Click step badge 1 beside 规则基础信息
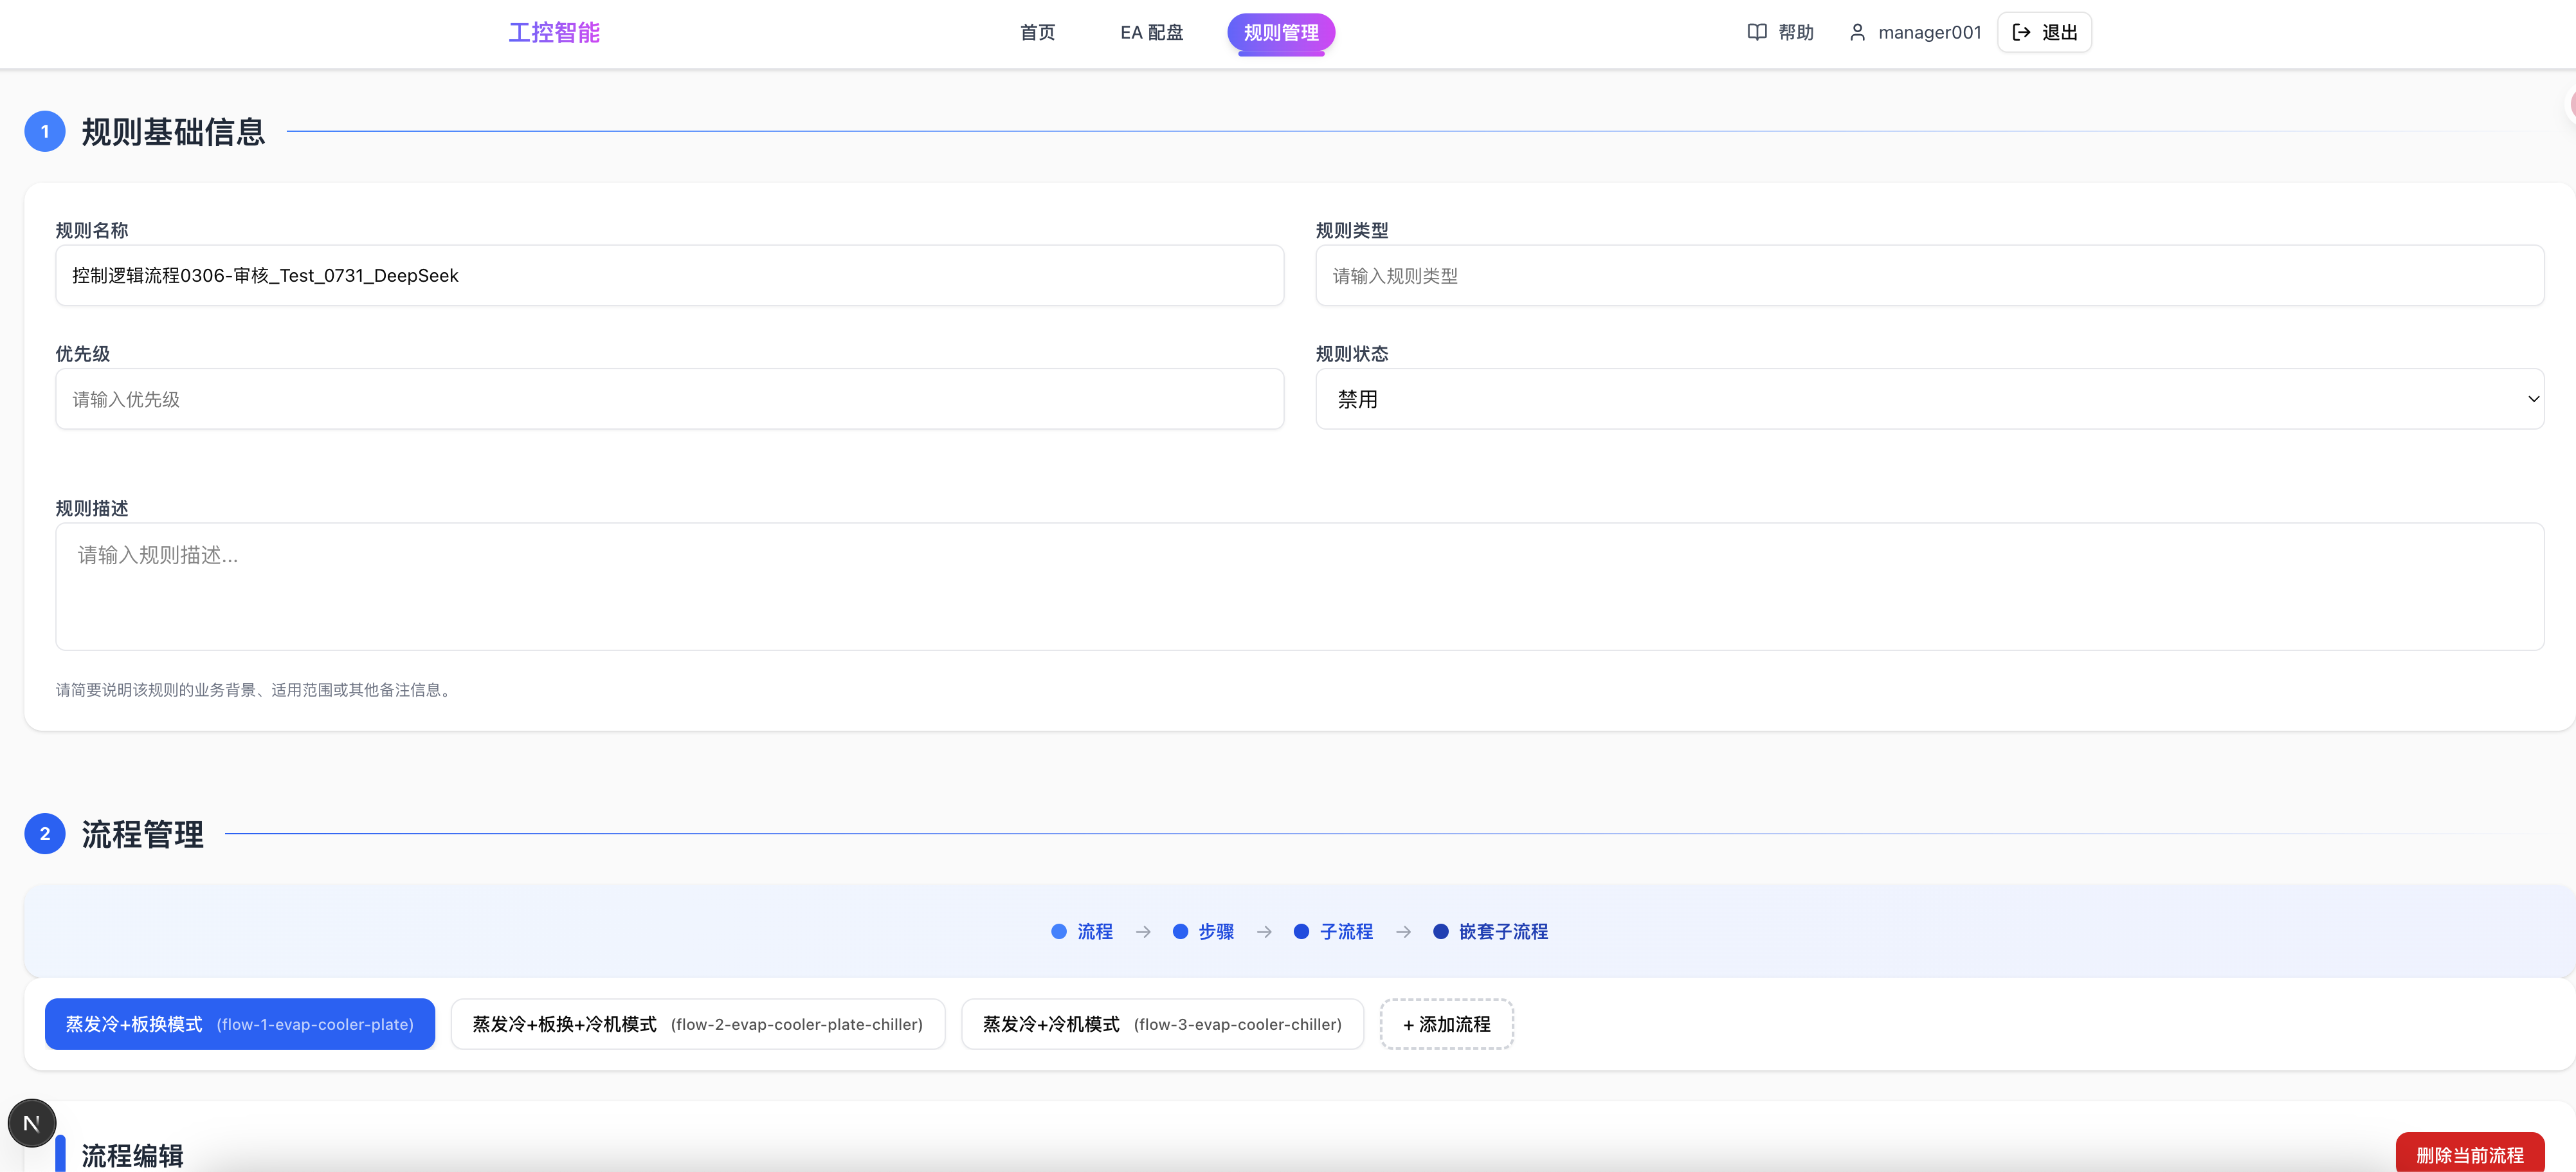 click(44, 130)
